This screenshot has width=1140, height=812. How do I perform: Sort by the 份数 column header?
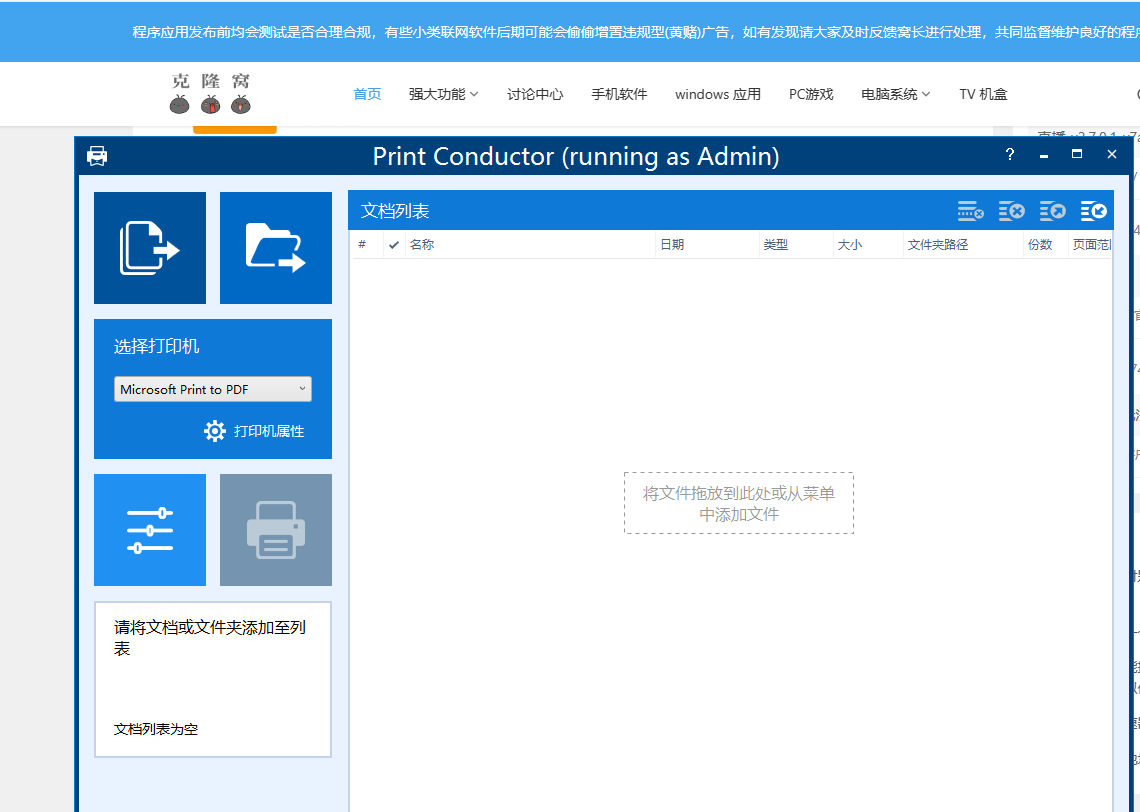[x=1046, y=245]
